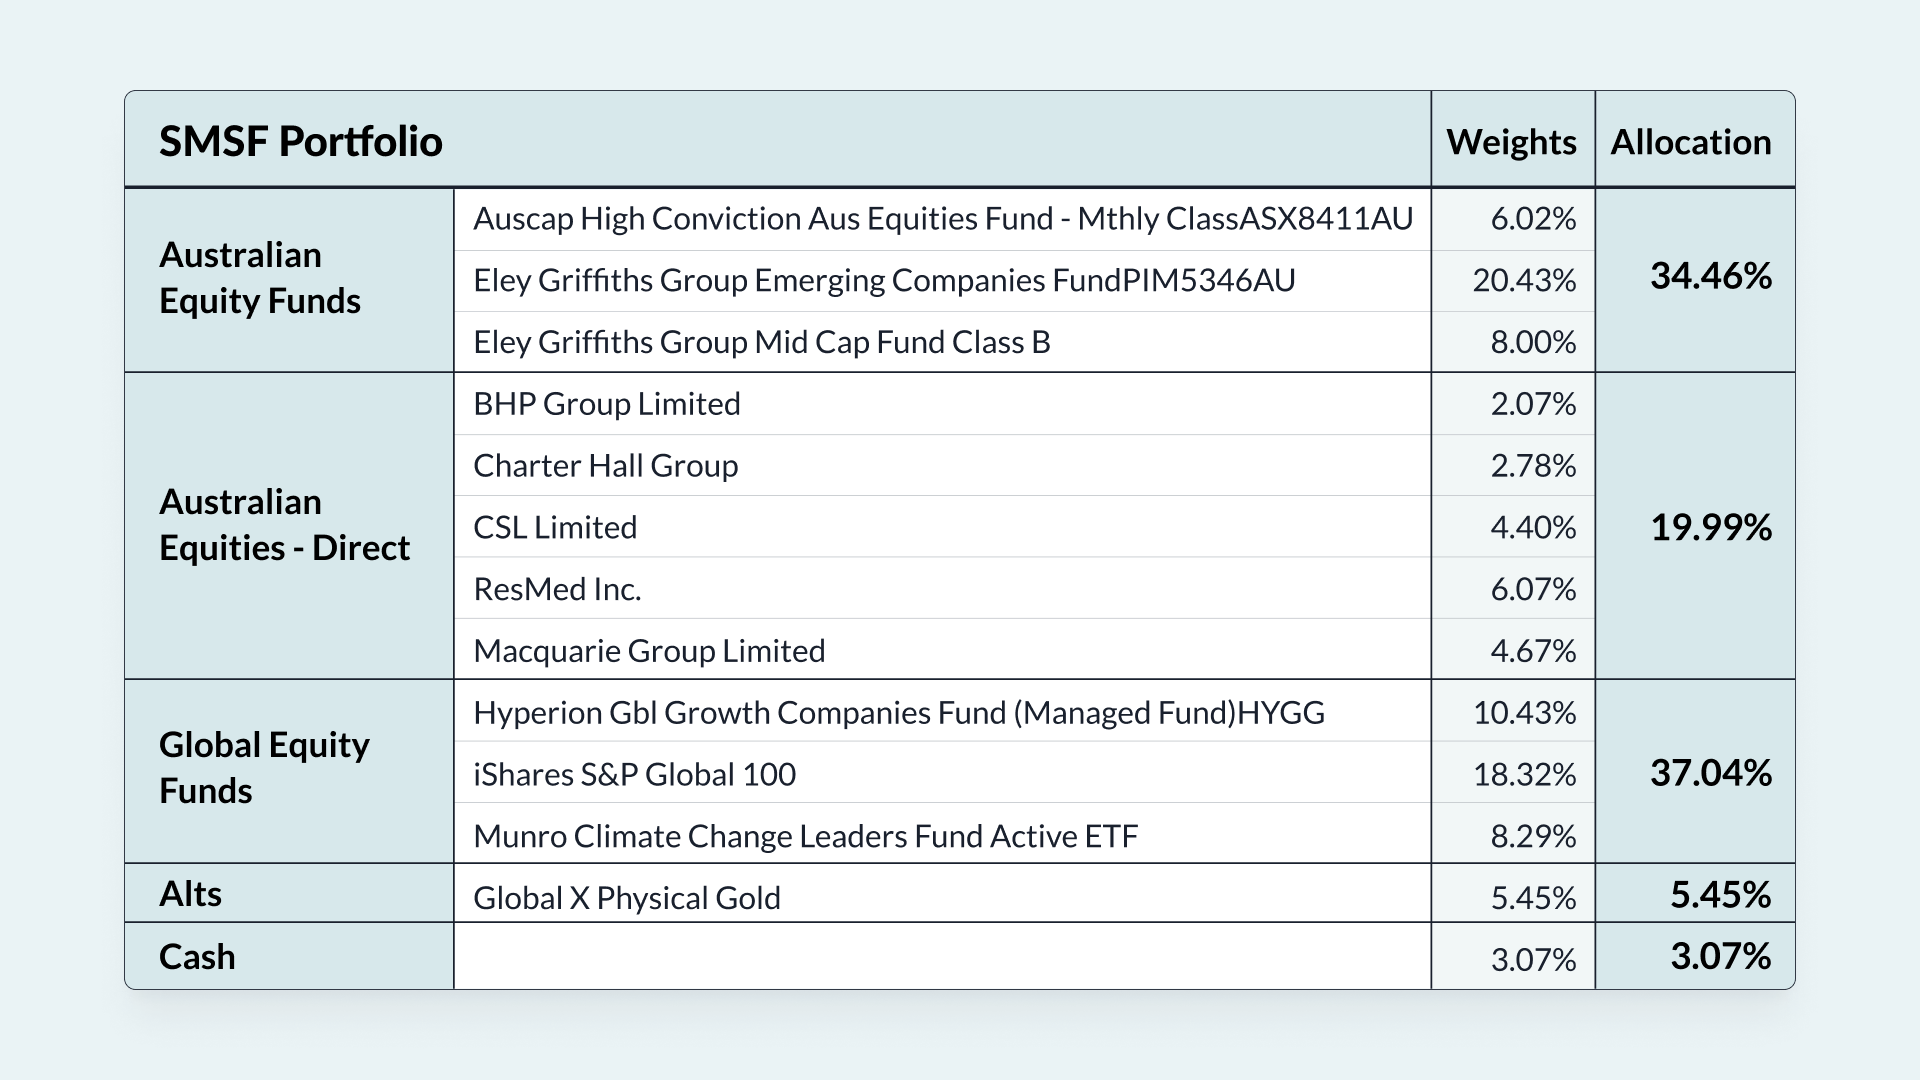Click the BHP Group Limited row
The image size is (1920, 1080).
[x=606, y=404]
